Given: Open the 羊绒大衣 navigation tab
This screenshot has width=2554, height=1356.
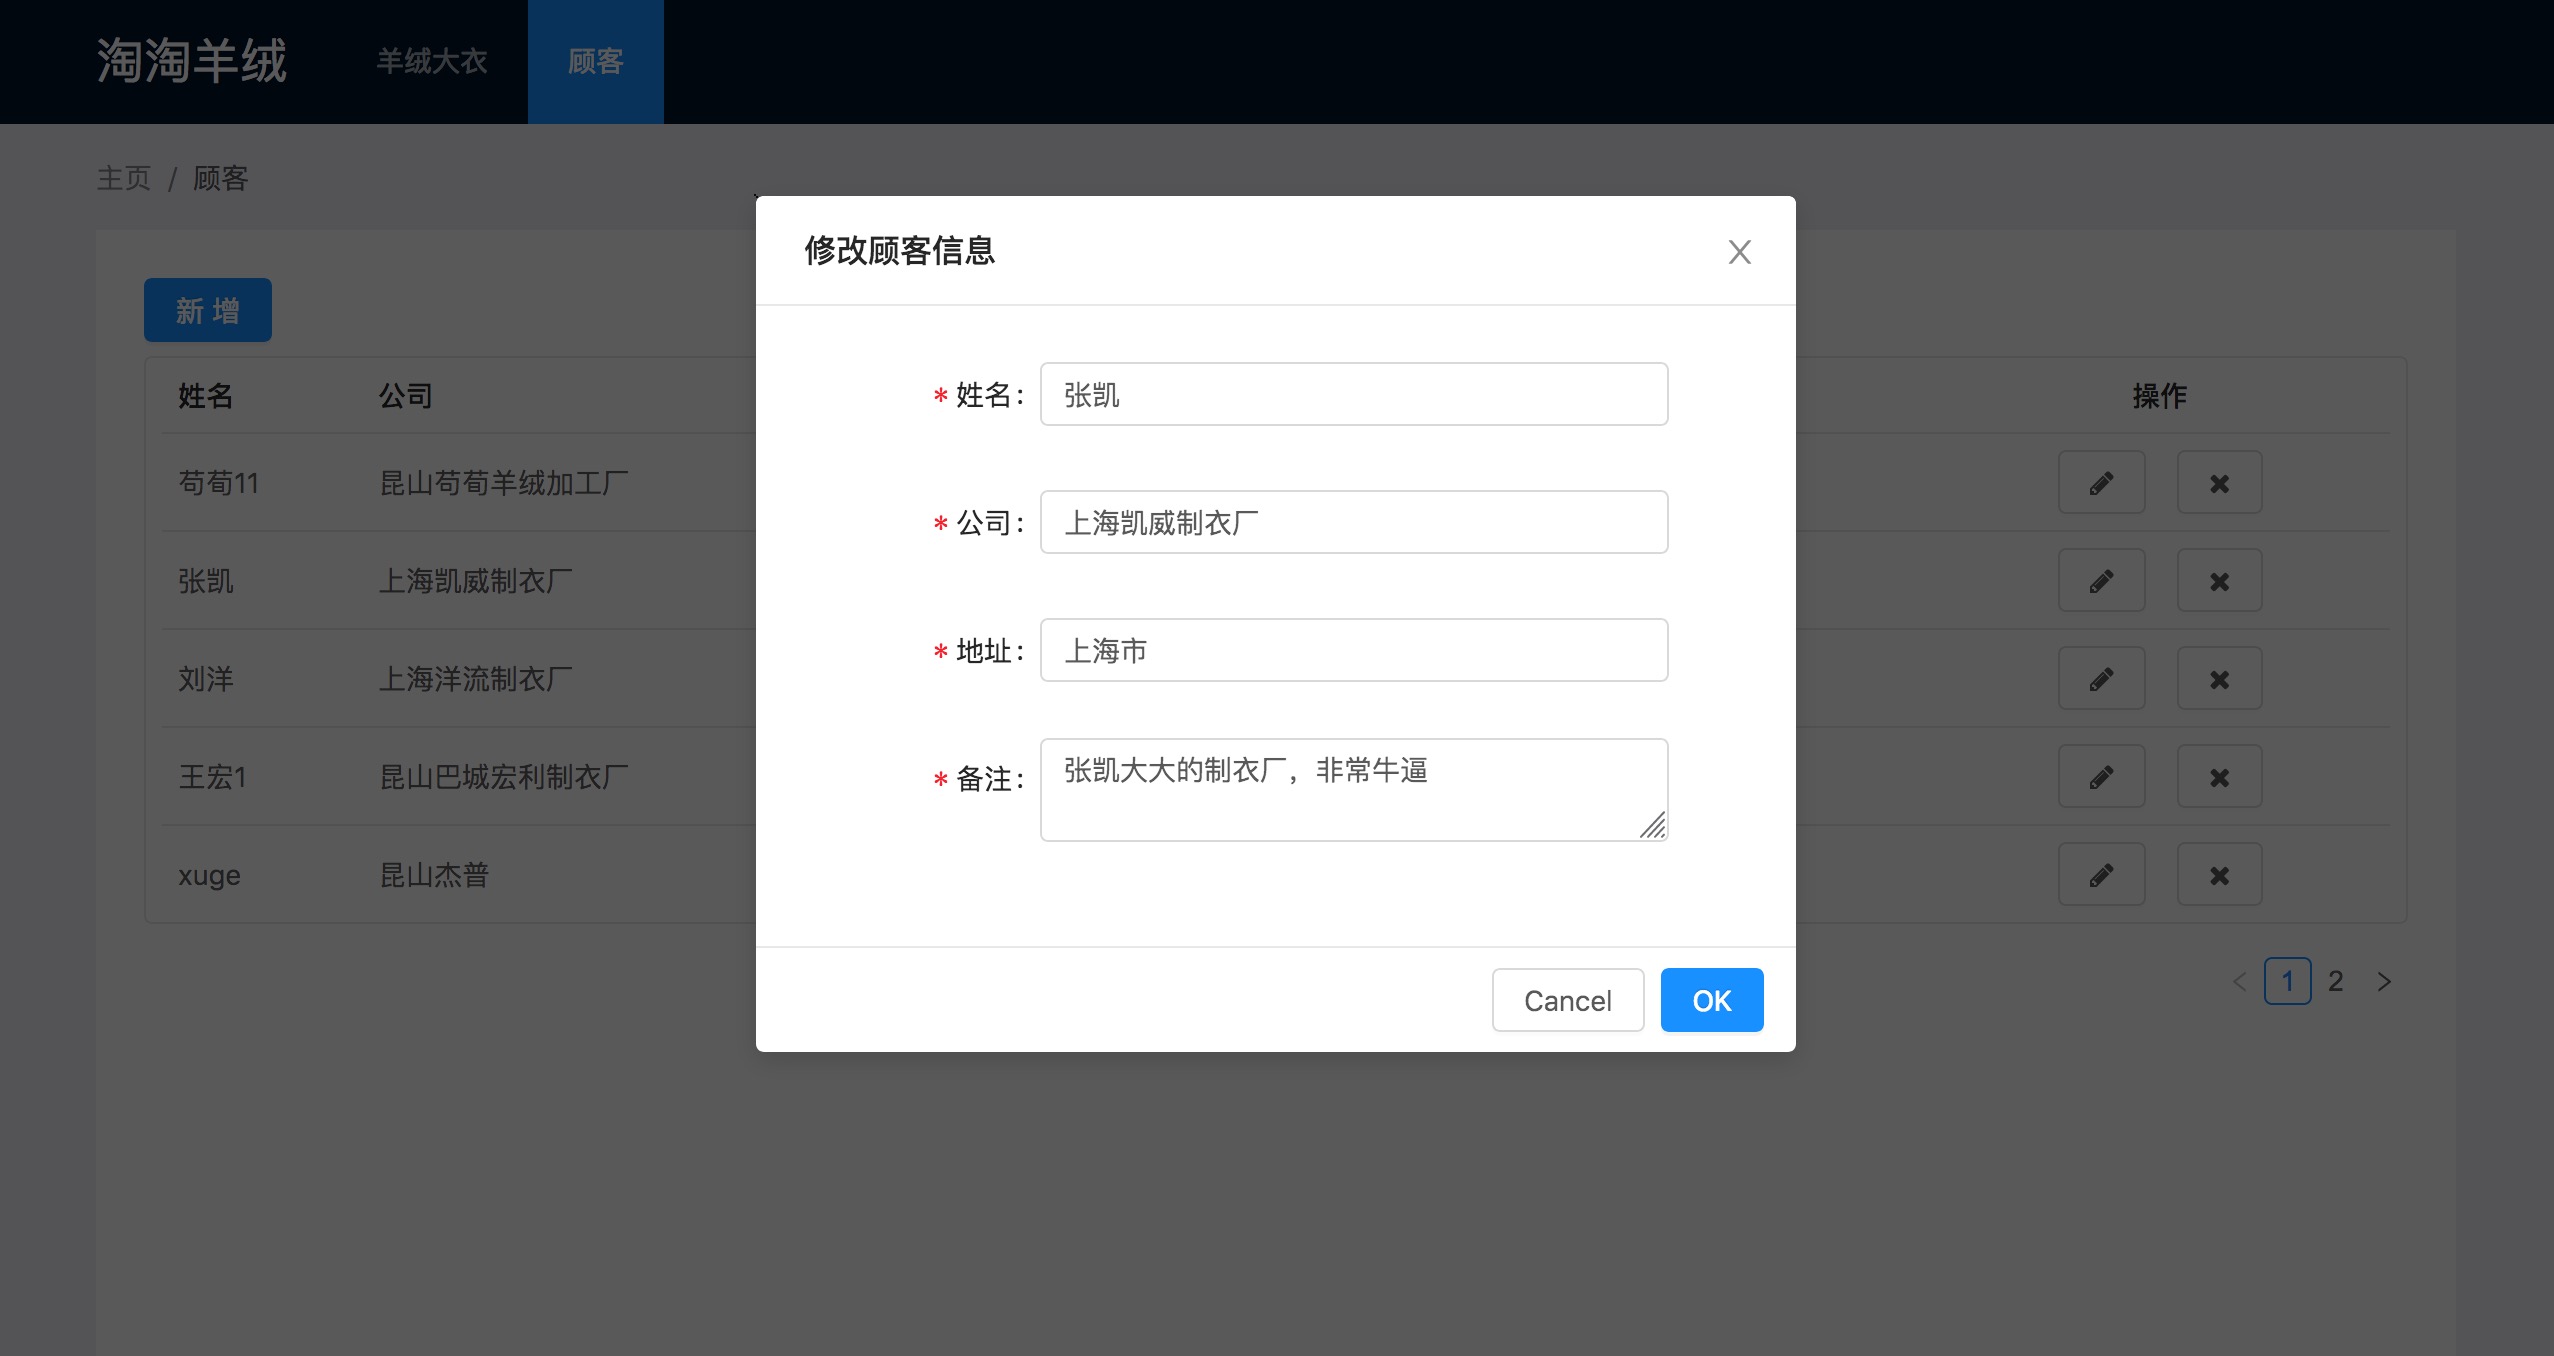Looking at the screenshot, I should pos(431,62).
